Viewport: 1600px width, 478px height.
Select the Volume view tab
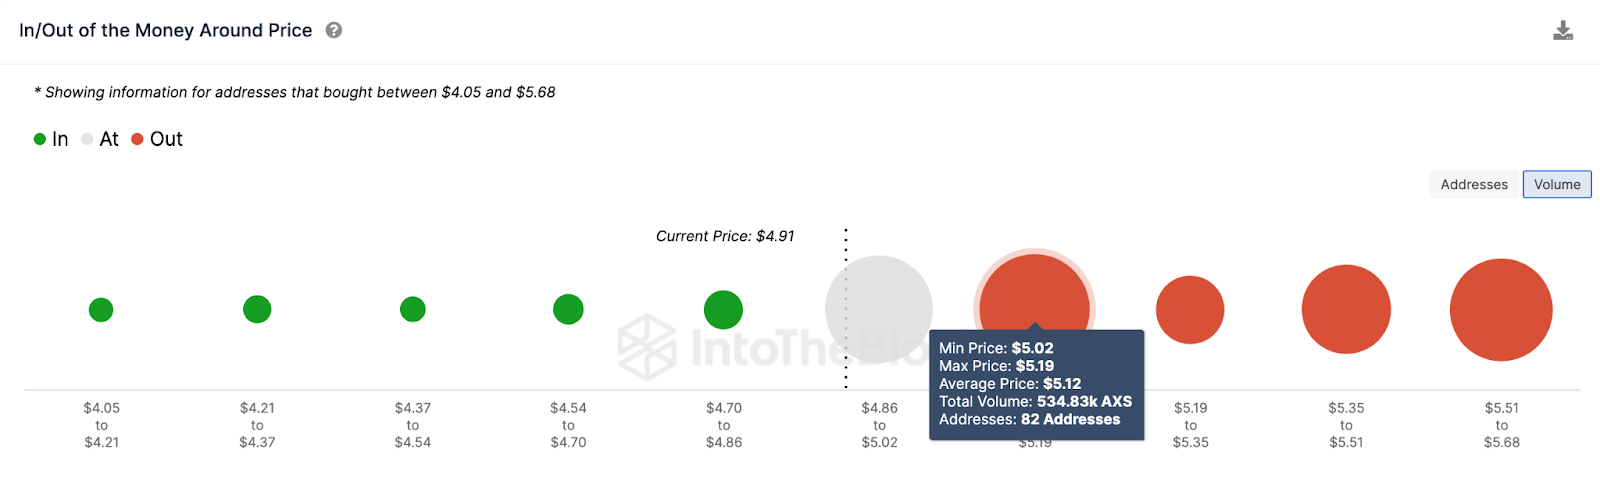1556,184
